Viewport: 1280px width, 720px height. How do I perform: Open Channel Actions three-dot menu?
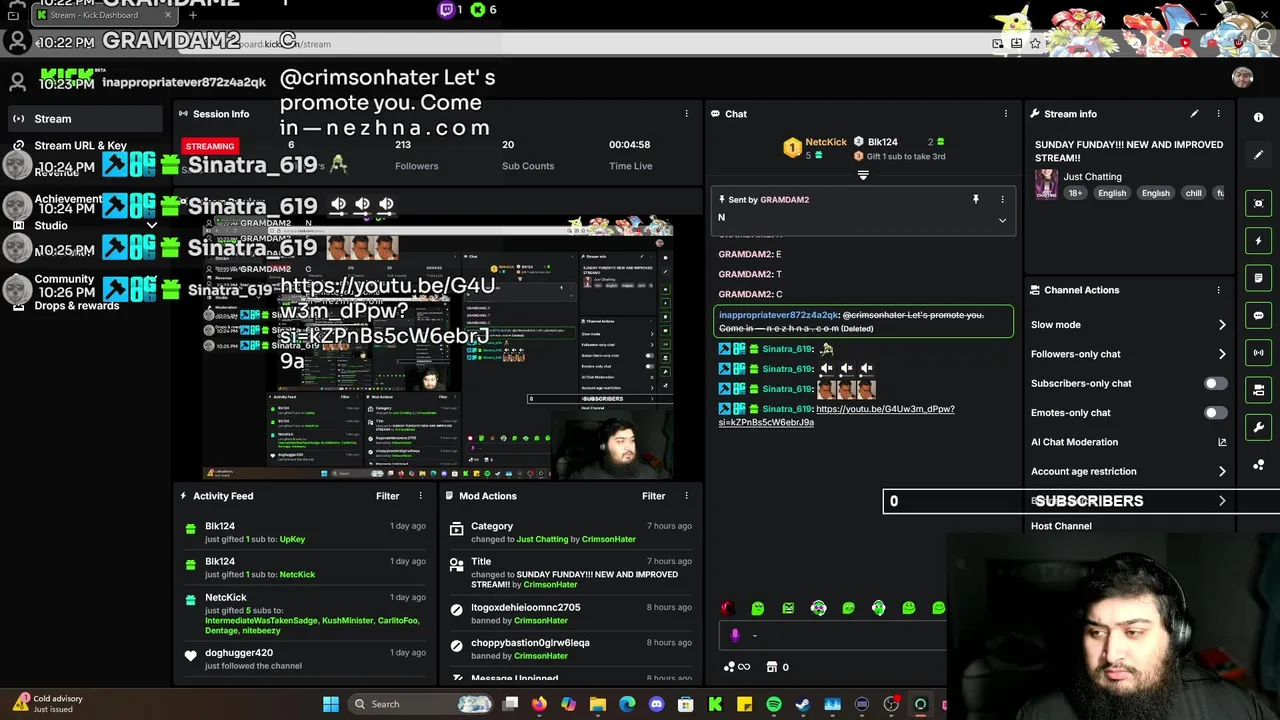(x=1218, y=290)
